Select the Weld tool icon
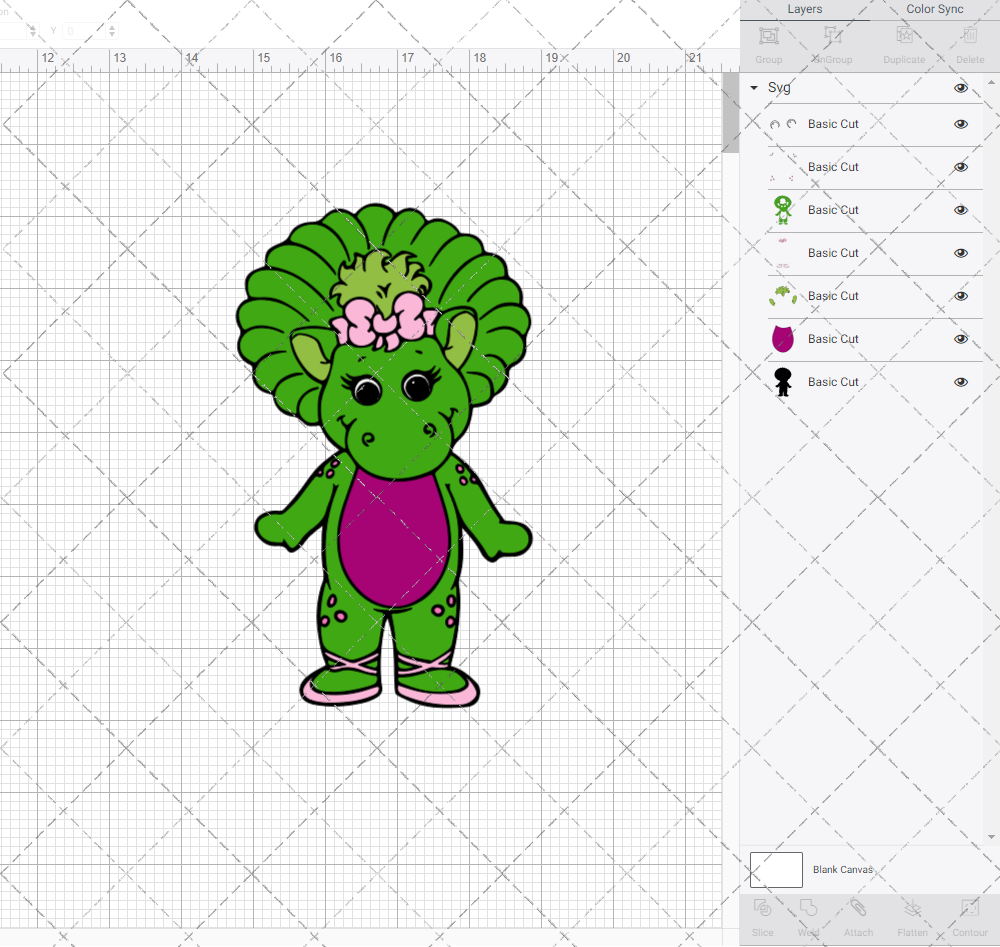 (x=808, y=907)
